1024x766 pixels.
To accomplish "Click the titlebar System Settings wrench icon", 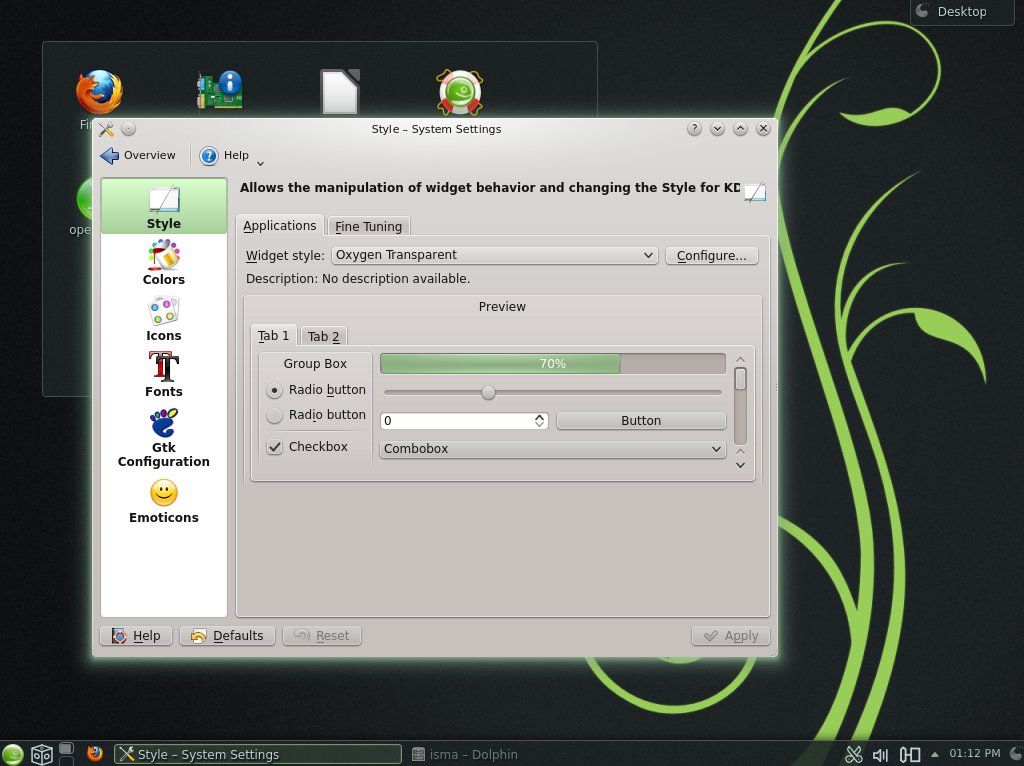I will [106, 129].
